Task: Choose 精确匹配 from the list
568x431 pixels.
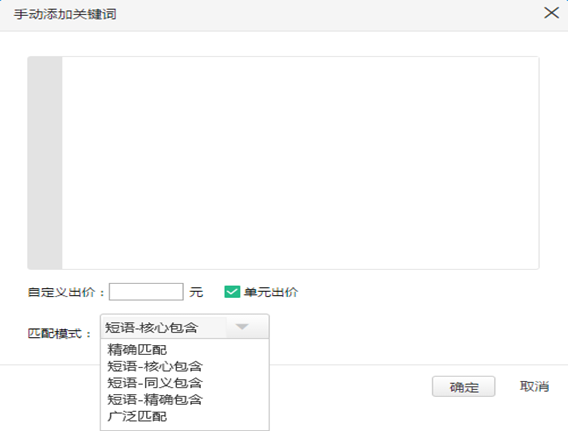Action: (x=137, y=350)
